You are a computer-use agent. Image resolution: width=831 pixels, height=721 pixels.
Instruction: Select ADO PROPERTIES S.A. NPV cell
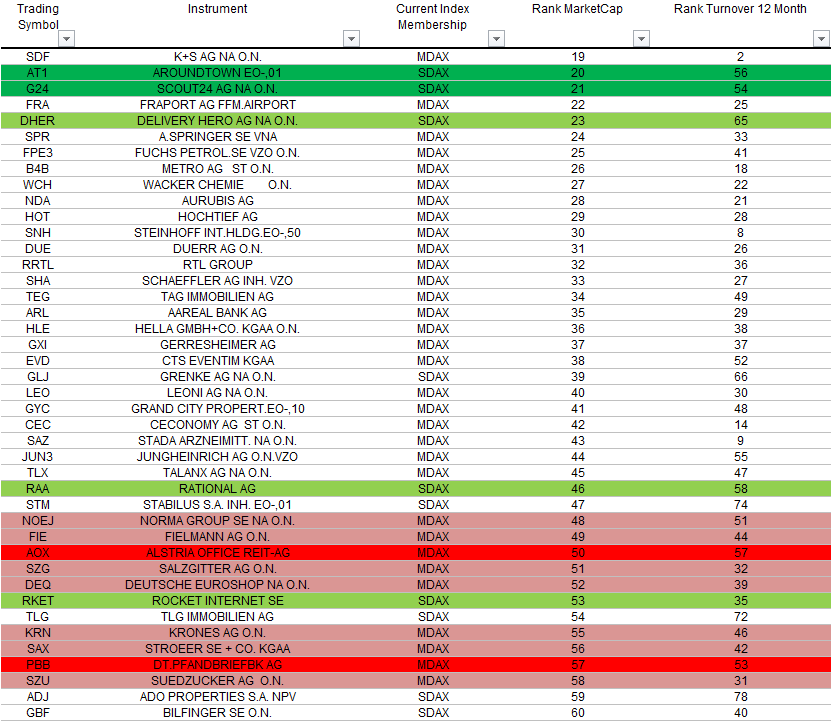pyautogui.click(x=217, y=697)
